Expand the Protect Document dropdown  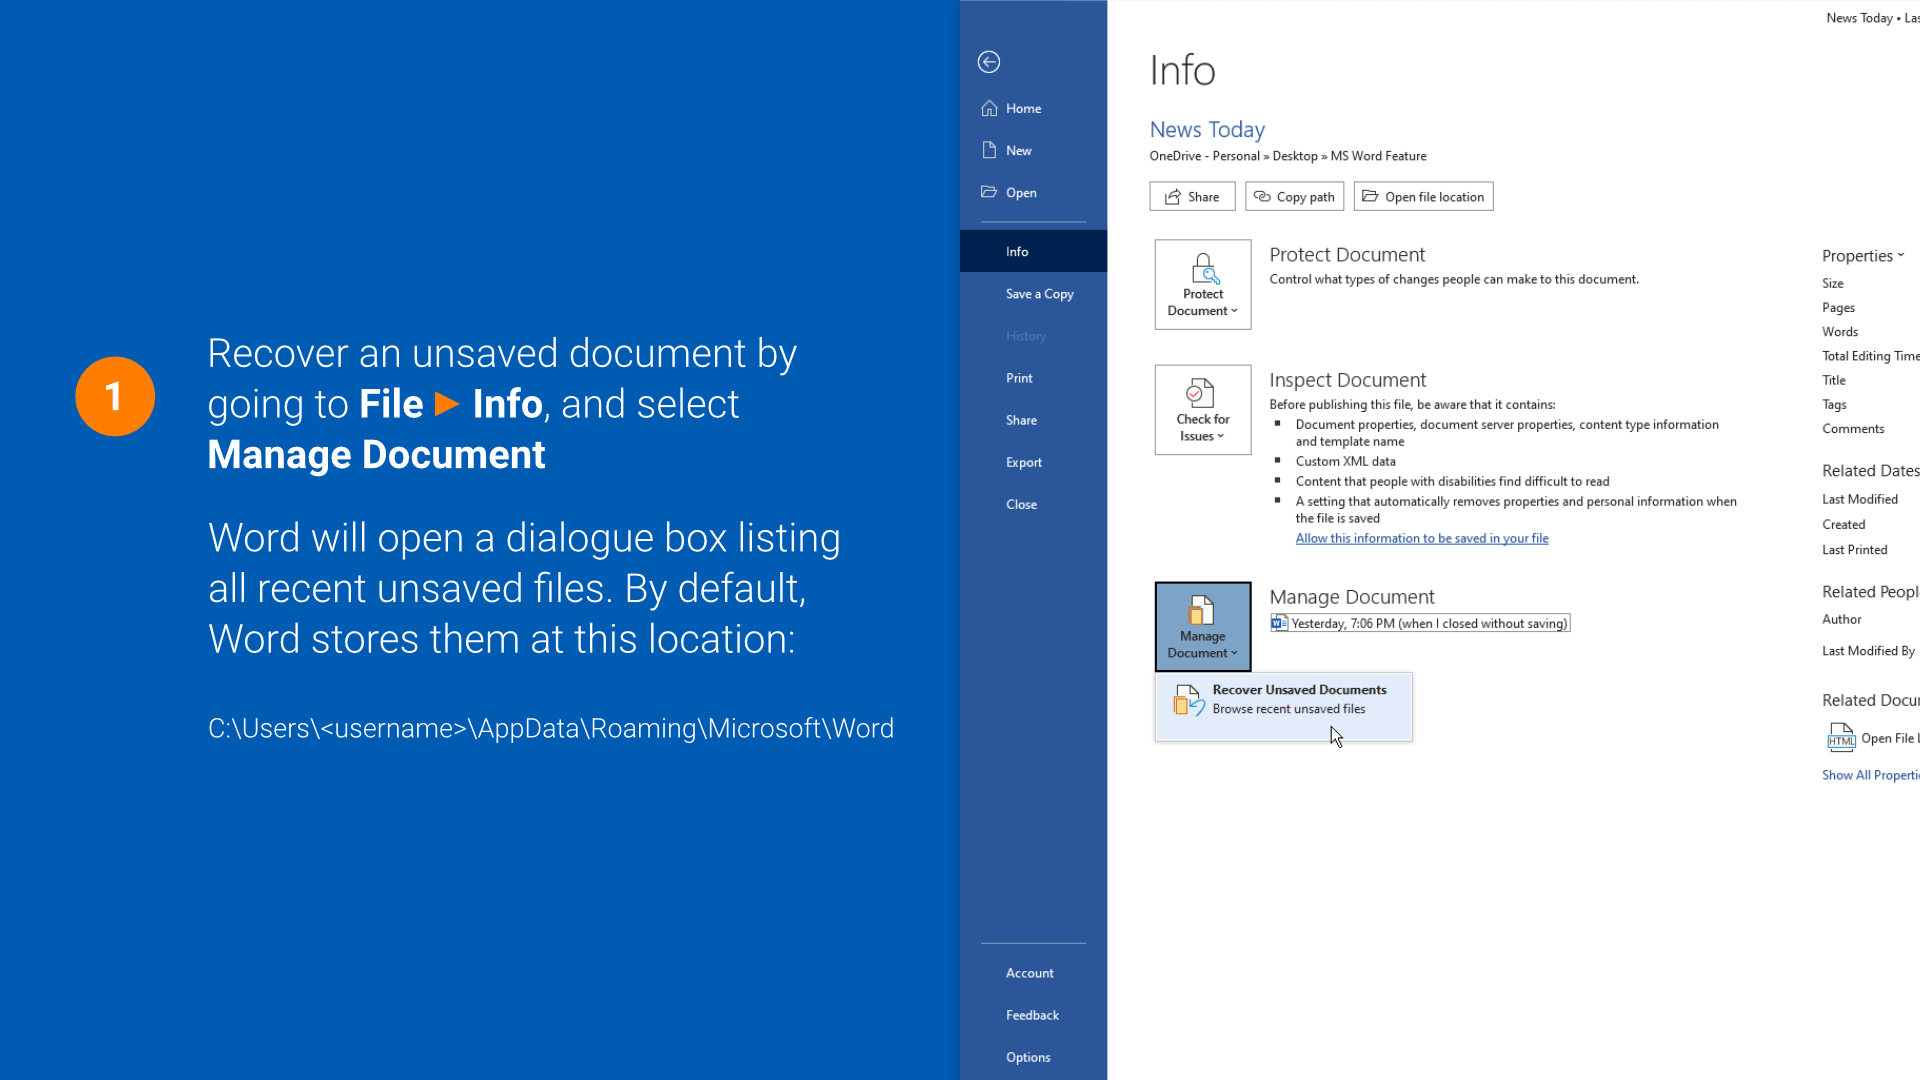(x=1203, y=284)
